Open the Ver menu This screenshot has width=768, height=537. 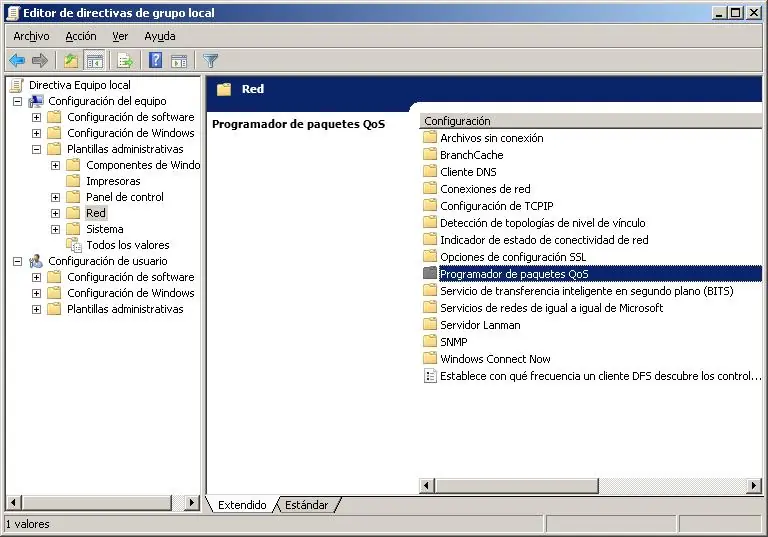(x=120, y=36)
